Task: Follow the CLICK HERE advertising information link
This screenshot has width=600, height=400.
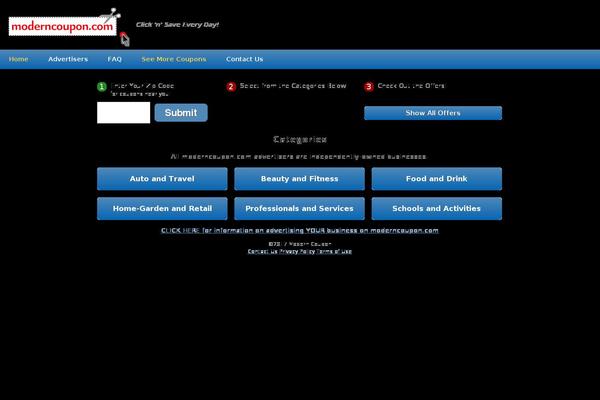Action: pos(300,230)
